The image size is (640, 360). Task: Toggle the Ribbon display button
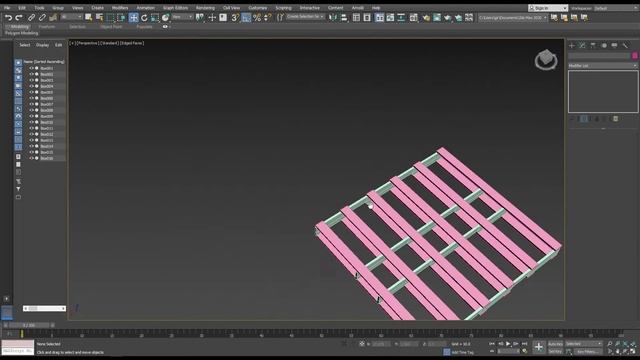click(379, 18)
